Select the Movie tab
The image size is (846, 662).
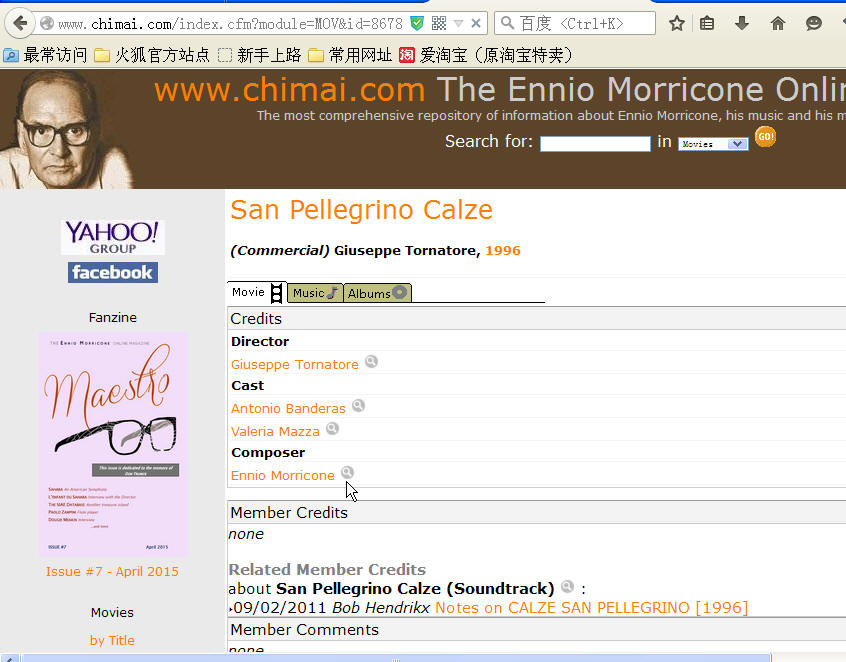257,292
